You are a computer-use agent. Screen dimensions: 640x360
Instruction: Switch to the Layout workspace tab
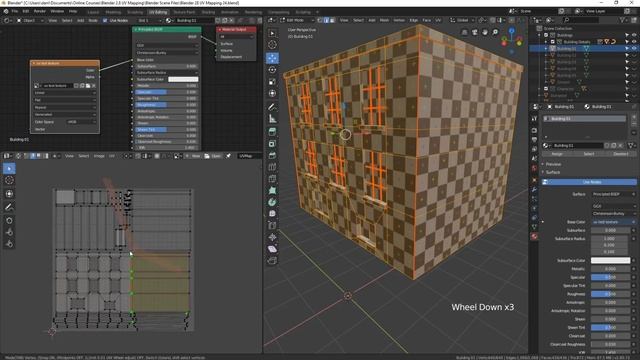point(93,12)
